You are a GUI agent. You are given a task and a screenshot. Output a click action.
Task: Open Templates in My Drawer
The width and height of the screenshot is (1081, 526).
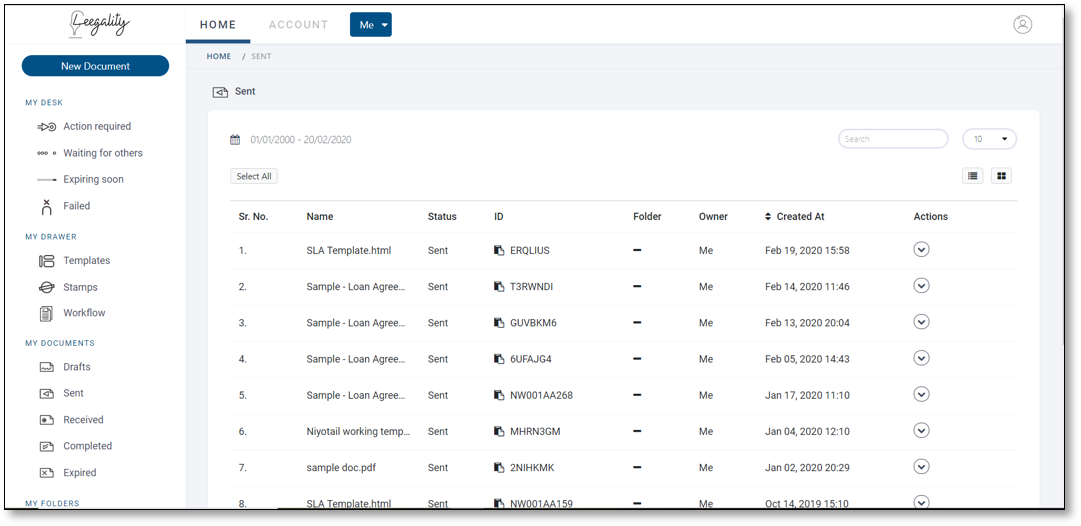click(x=87, y=261)
